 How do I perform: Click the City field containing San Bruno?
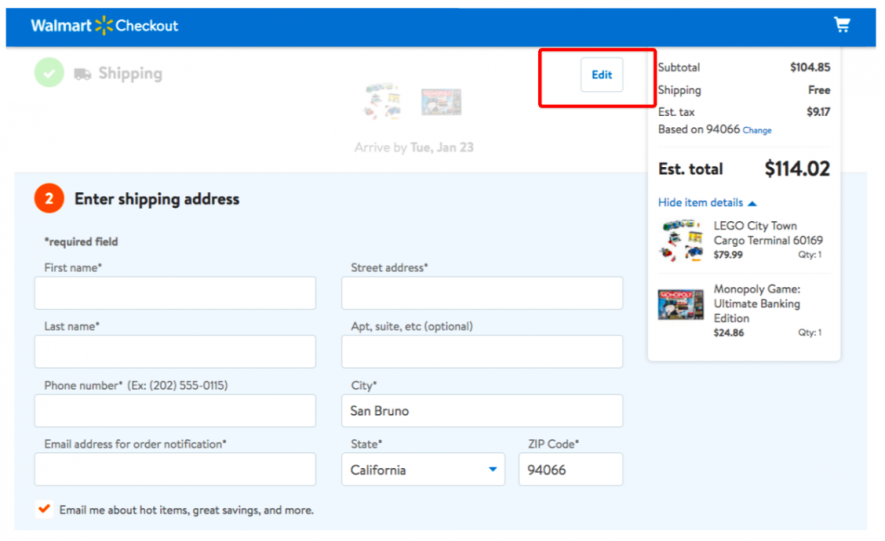482,411
